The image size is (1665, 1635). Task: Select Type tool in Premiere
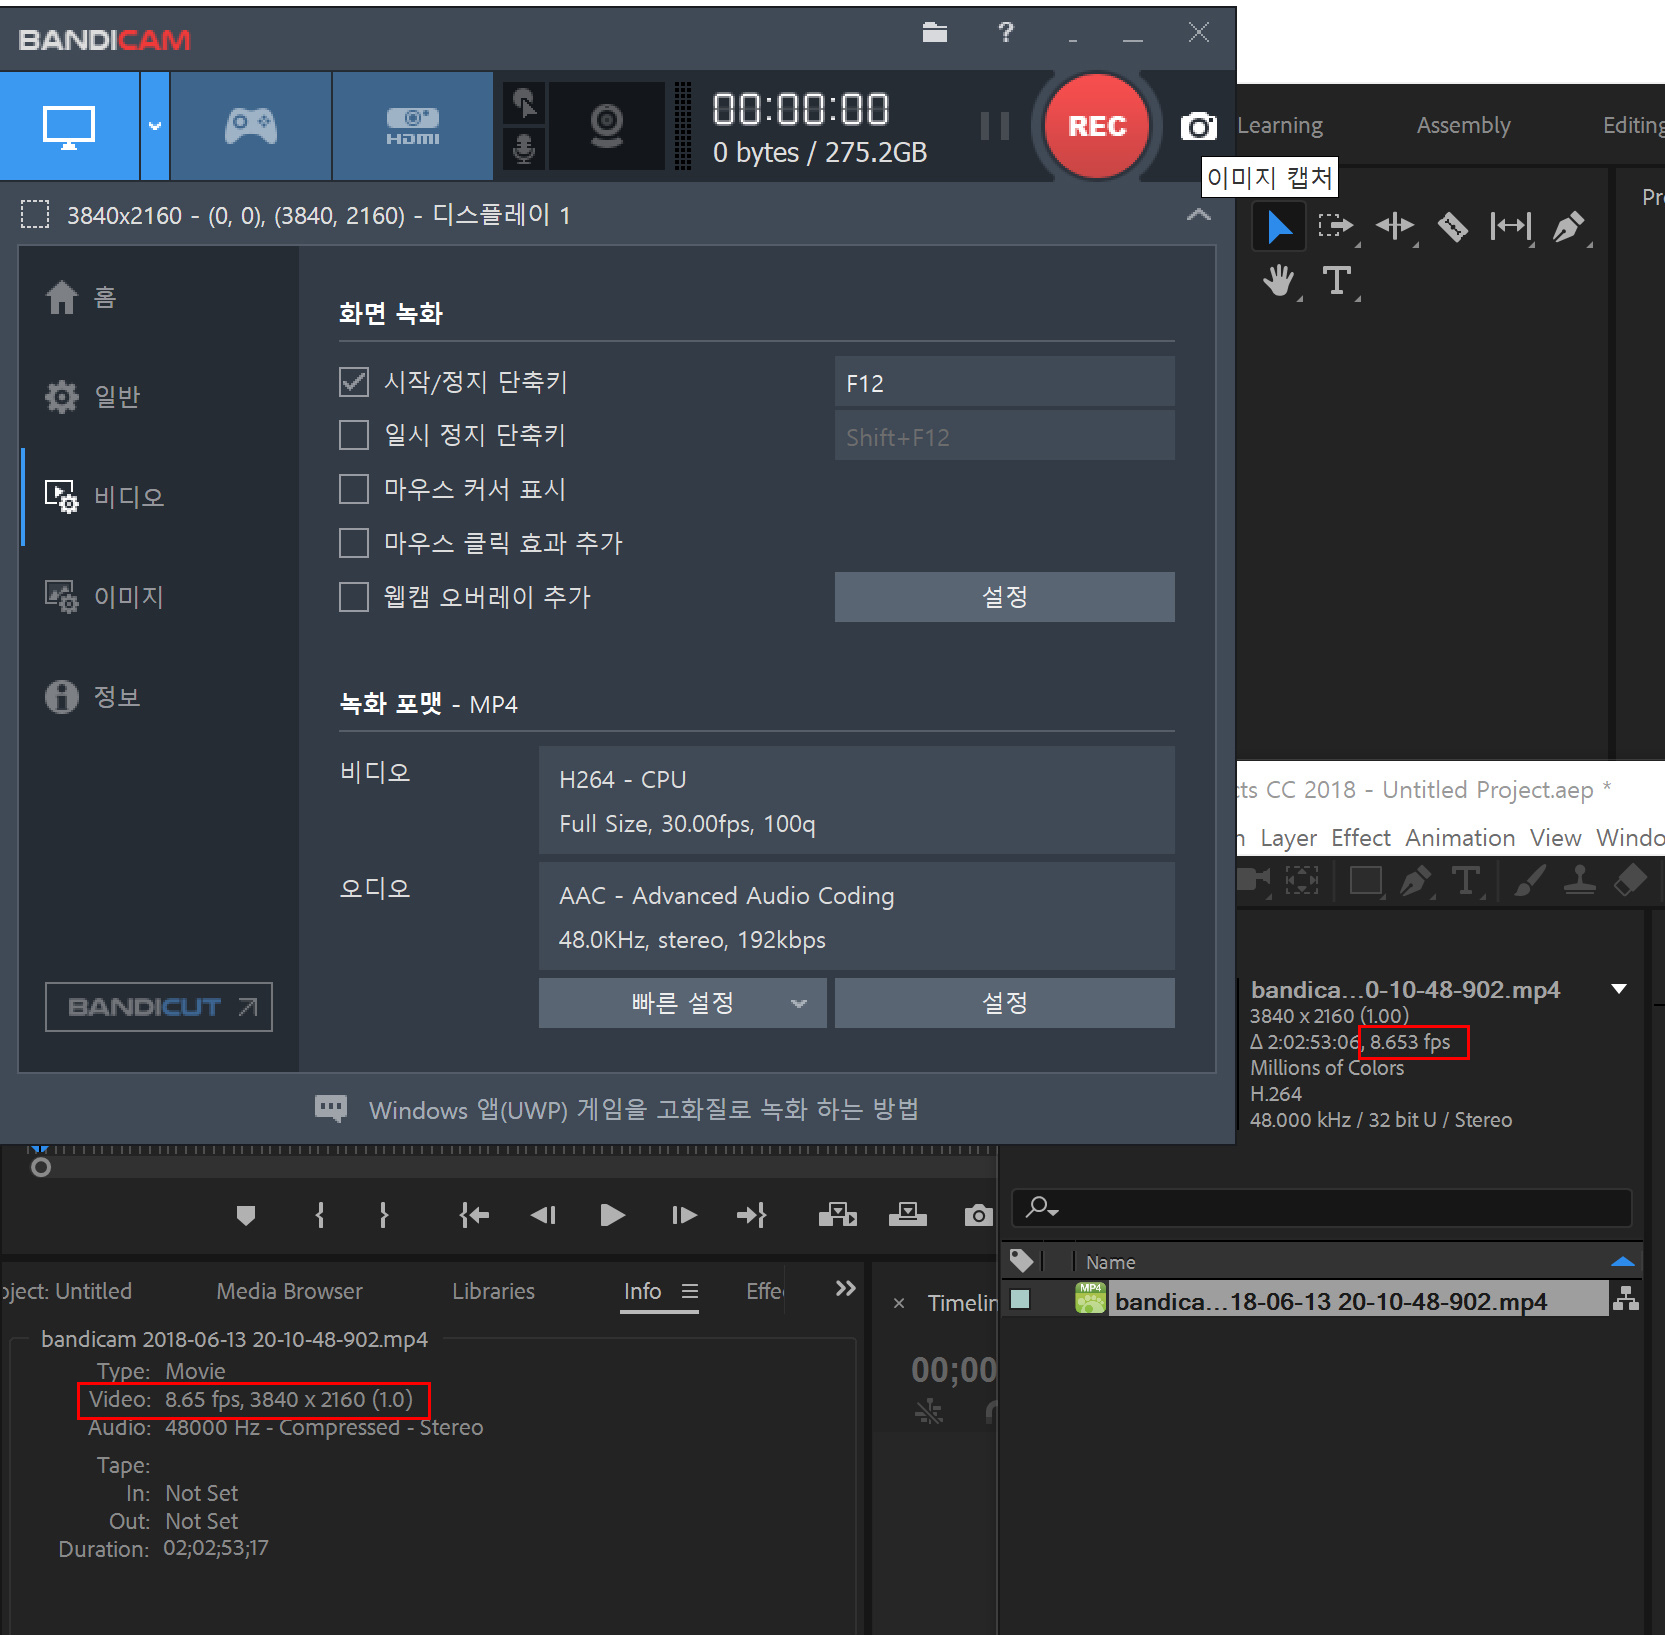click(x=1337, y=281)
